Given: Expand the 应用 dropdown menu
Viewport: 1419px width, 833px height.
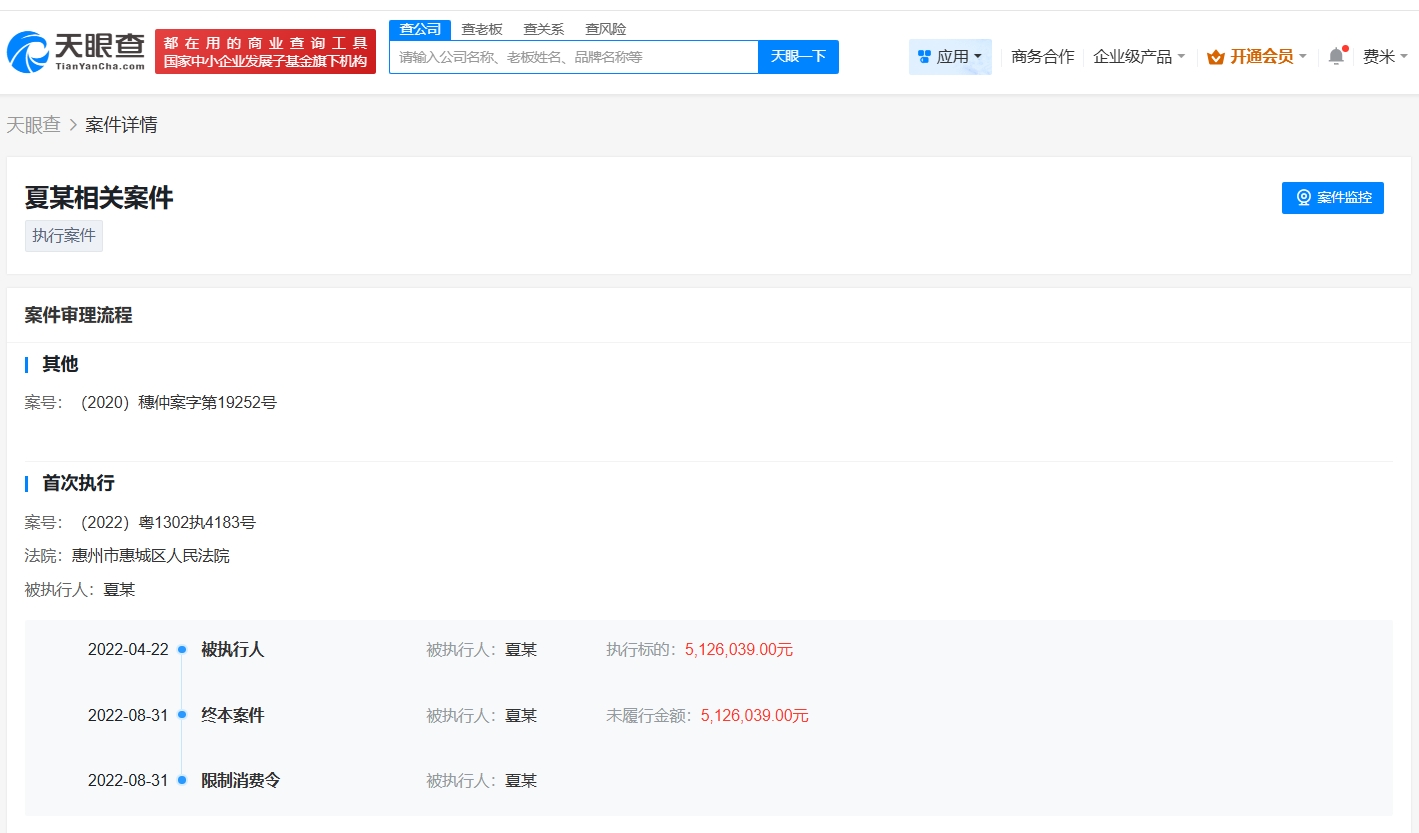Looking at the screenshot, I should pos(977,57).
